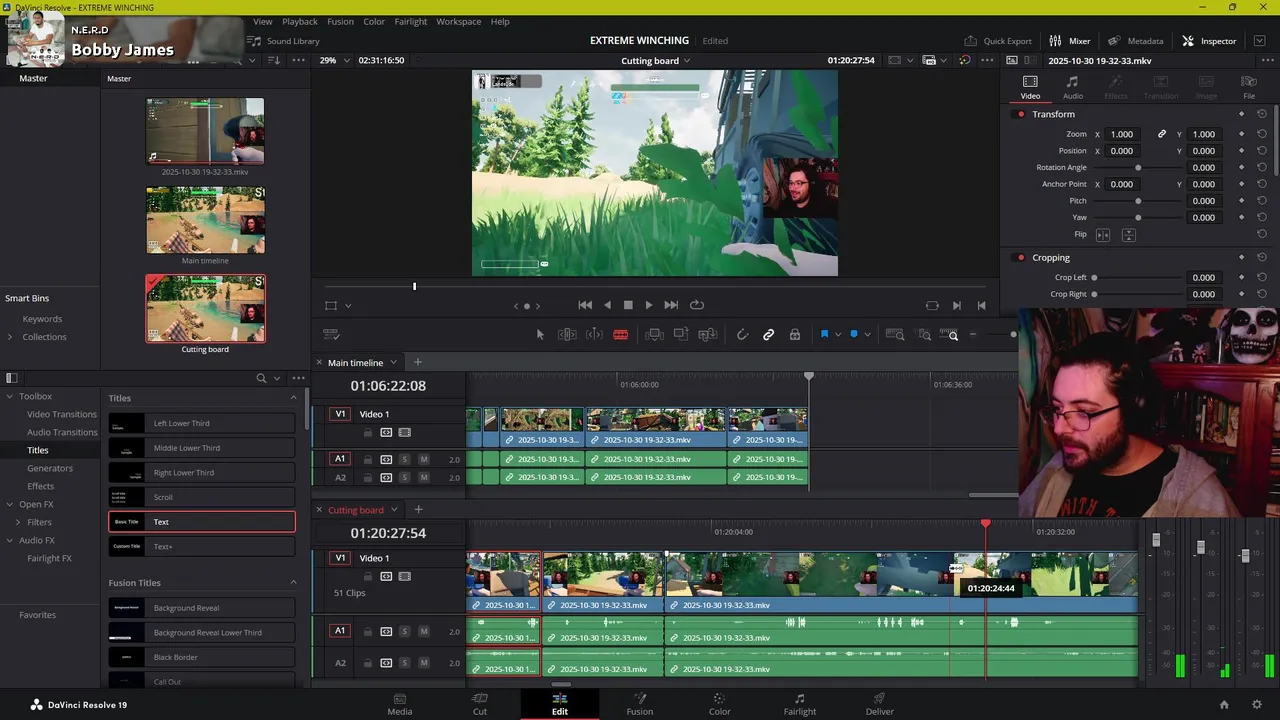
Task: Open the Timeline View Options icon
Action: pyautogui.click(x=331, y=335)
